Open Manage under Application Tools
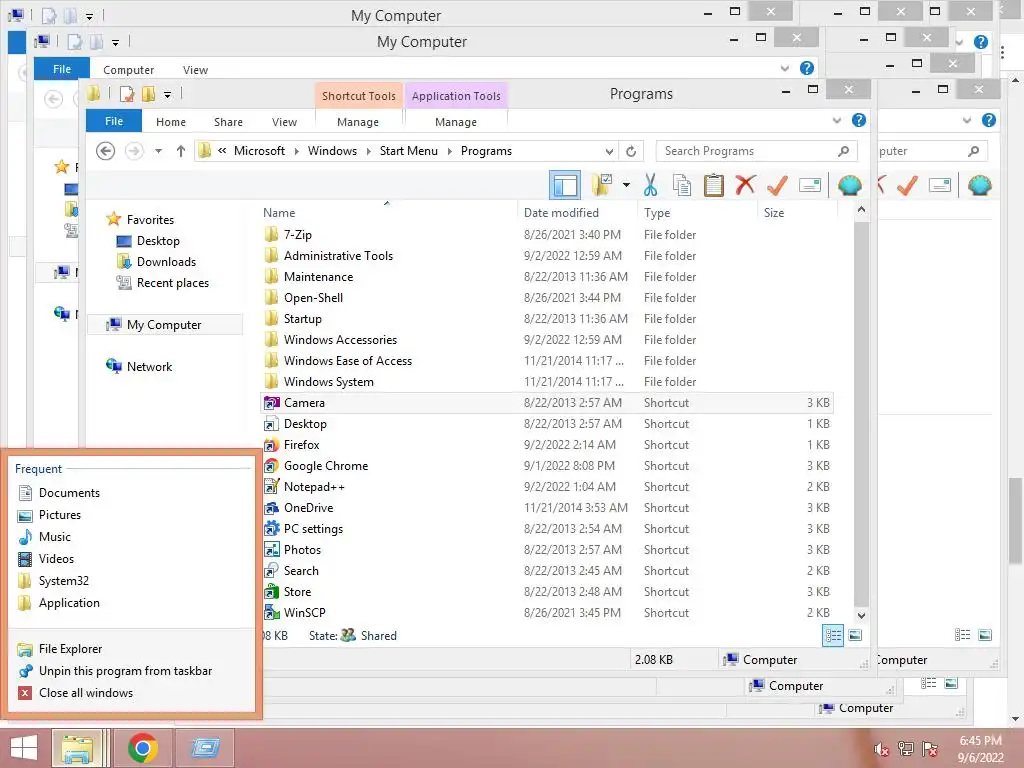 456,122
